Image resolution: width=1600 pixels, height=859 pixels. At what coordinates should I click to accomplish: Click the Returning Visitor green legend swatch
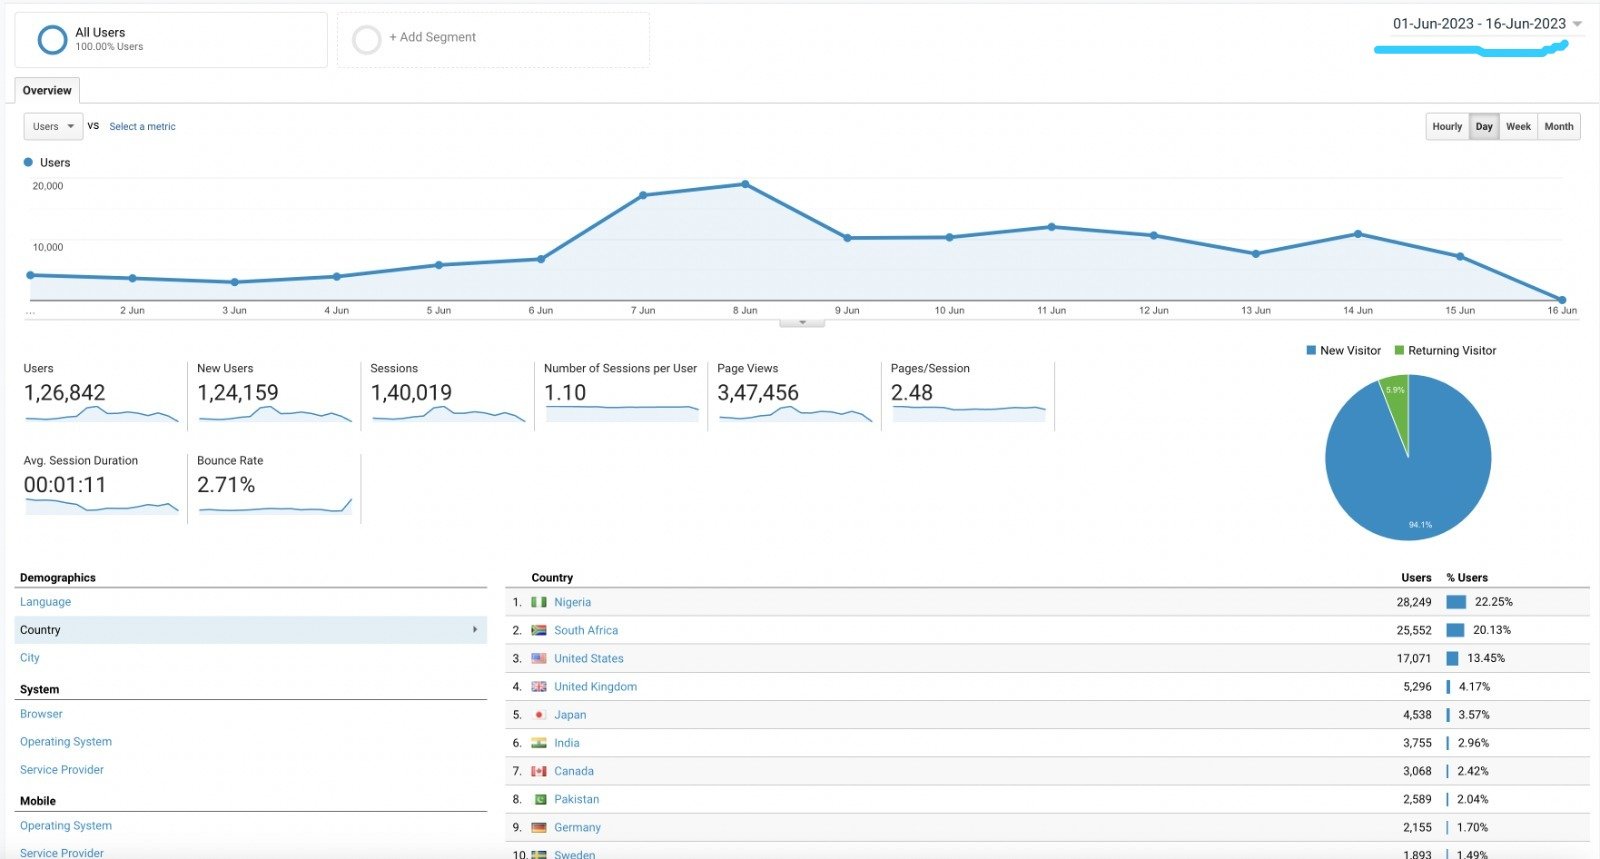1399,350
